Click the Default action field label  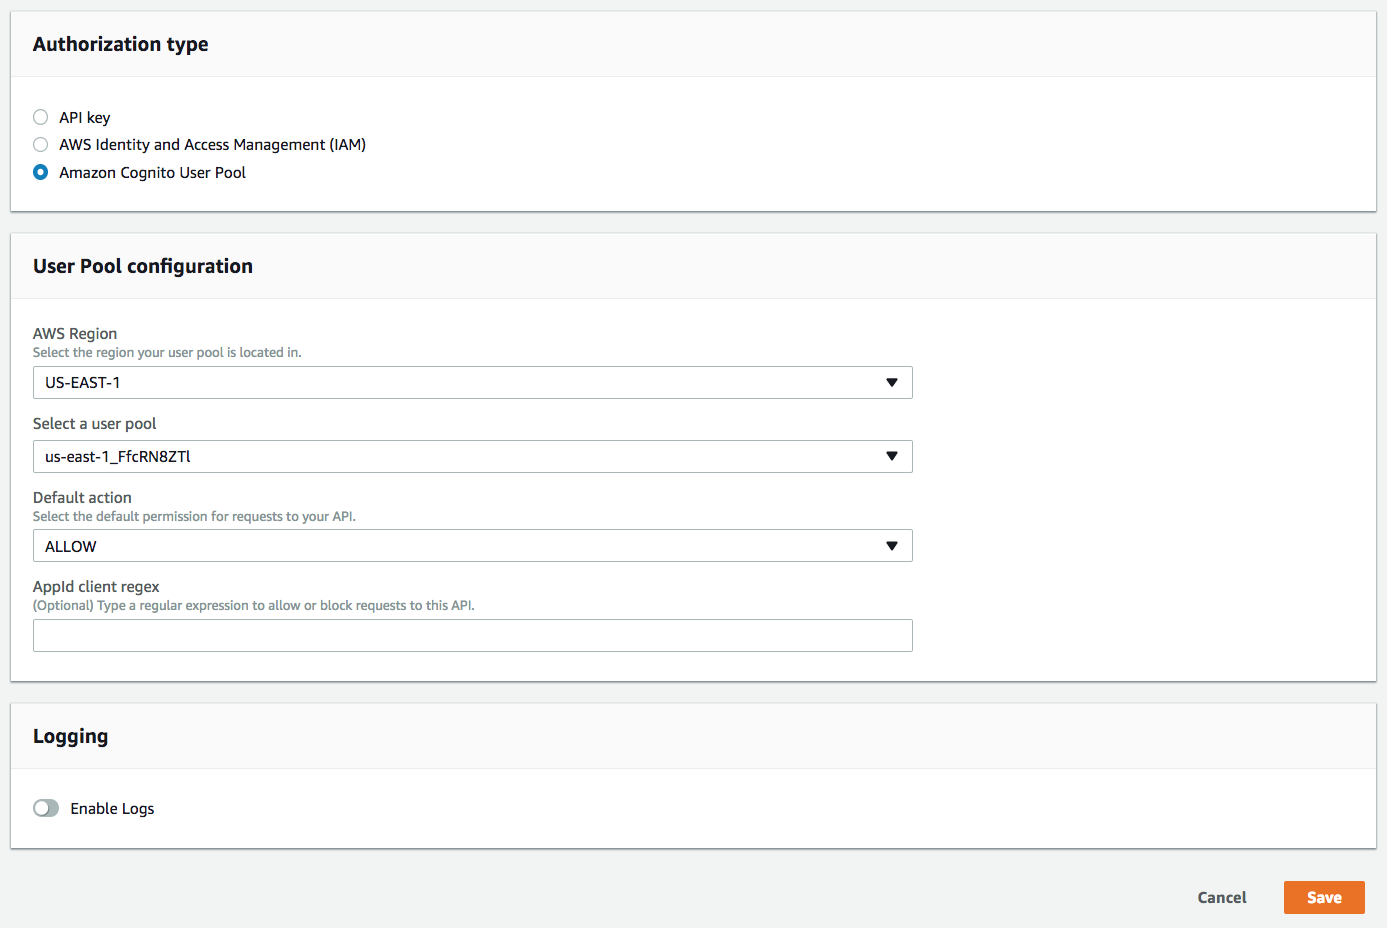82,497
